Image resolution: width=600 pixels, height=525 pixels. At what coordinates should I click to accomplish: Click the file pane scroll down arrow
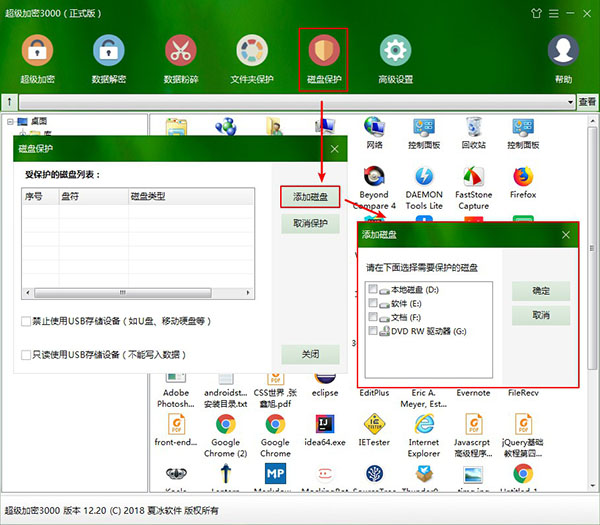point(592,486)
